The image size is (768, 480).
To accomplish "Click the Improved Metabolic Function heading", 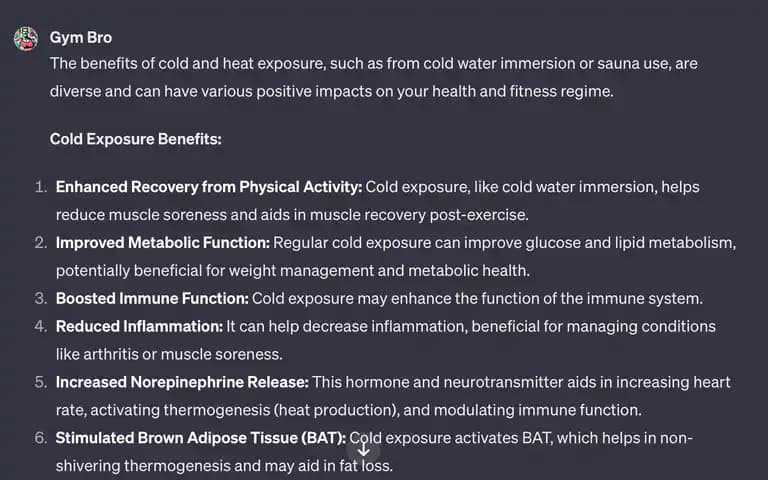I will (163, 243).
